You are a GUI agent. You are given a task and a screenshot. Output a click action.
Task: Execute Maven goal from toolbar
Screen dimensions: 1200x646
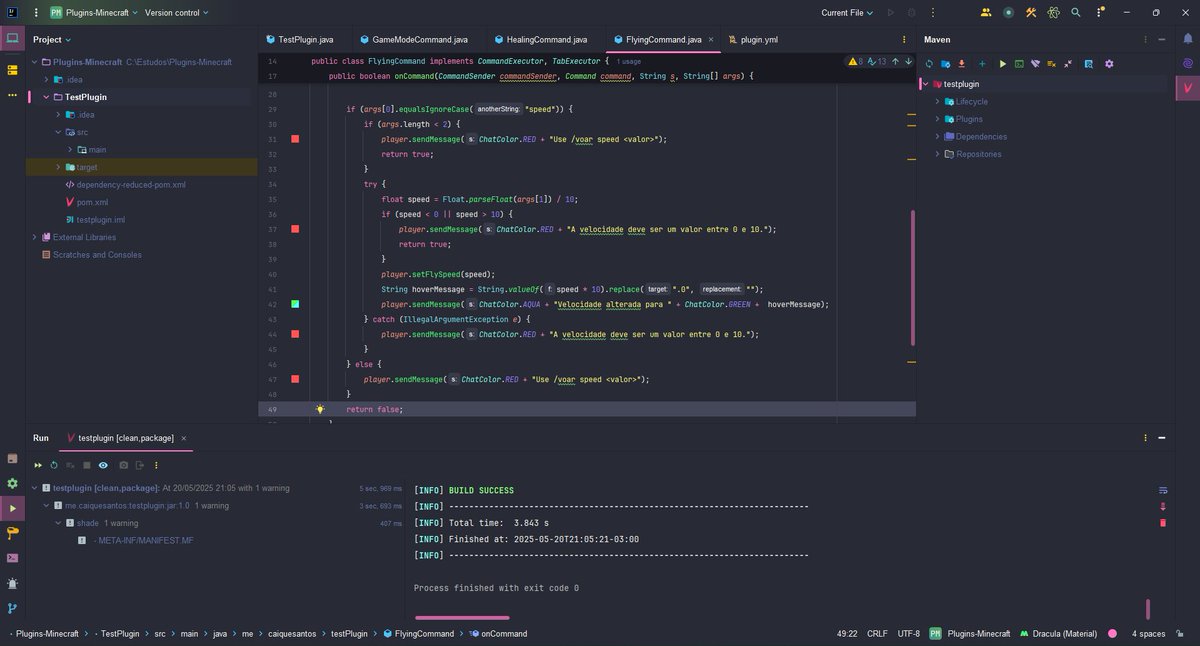[x=1019, y=63]
